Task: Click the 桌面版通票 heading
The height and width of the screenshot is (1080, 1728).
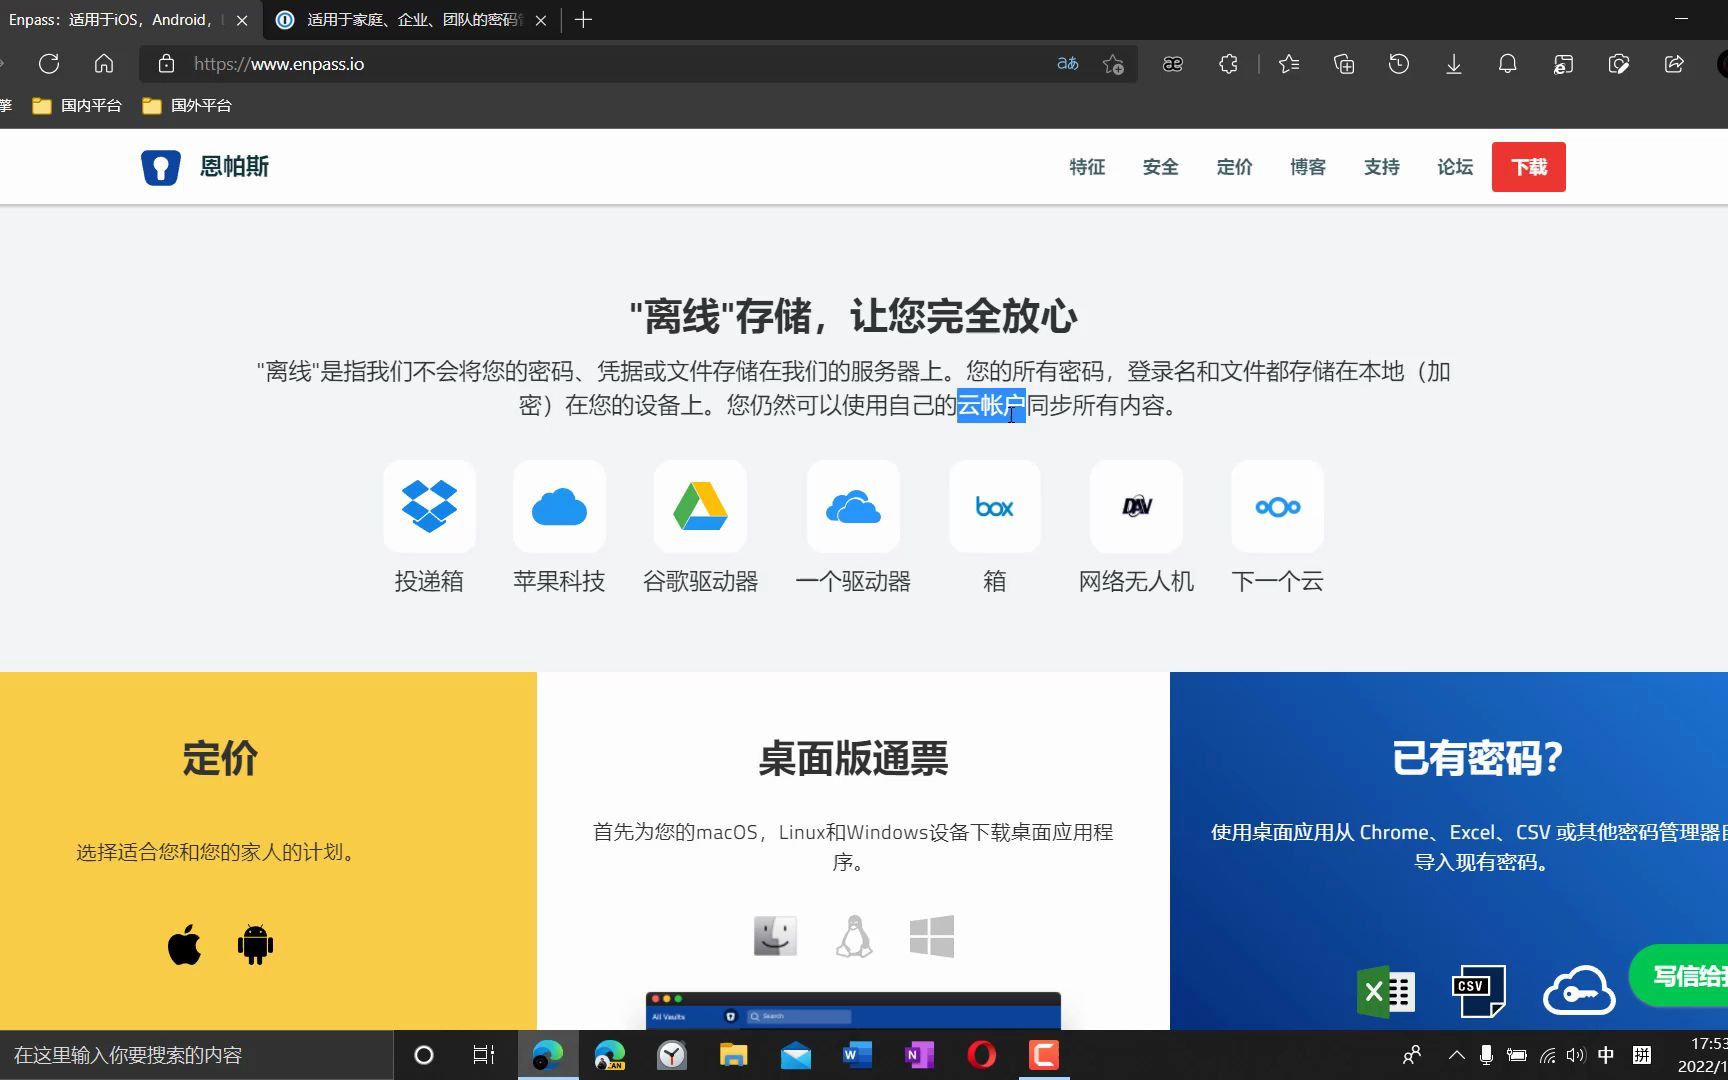Action: click(853, 758)
